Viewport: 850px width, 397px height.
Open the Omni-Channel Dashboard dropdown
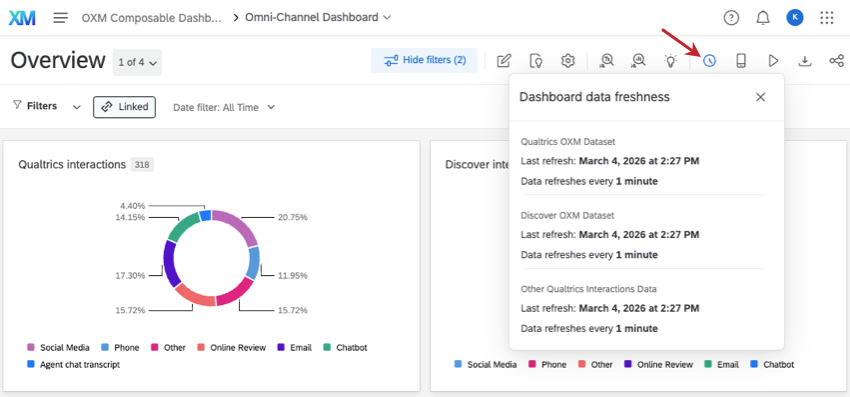tap(318, 17)
